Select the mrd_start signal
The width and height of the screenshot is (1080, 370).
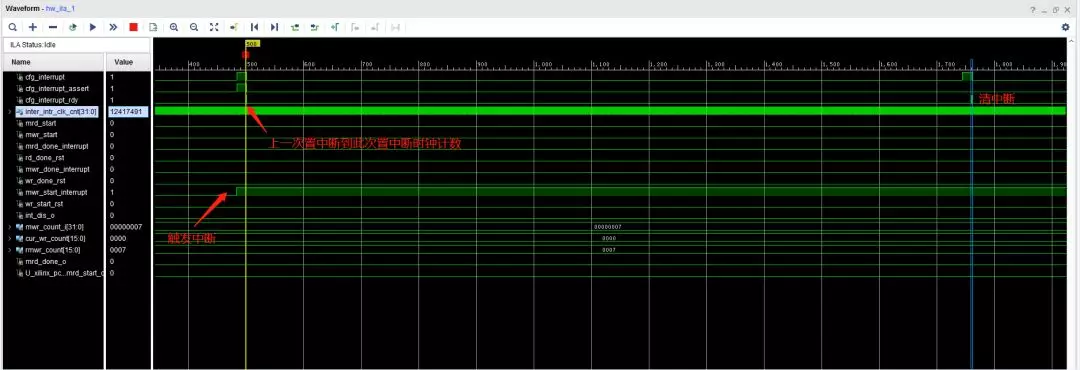click(41, 123)
